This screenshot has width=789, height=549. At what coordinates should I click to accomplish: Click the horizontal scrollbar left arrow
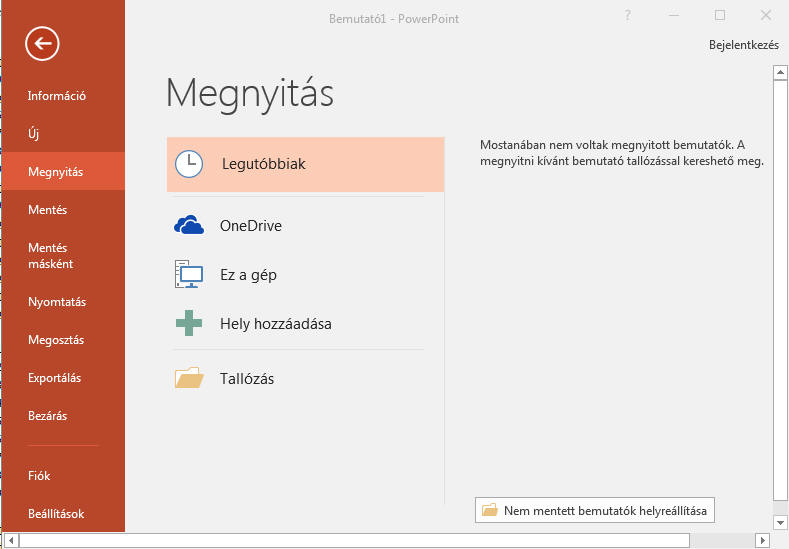click(11, 540)
